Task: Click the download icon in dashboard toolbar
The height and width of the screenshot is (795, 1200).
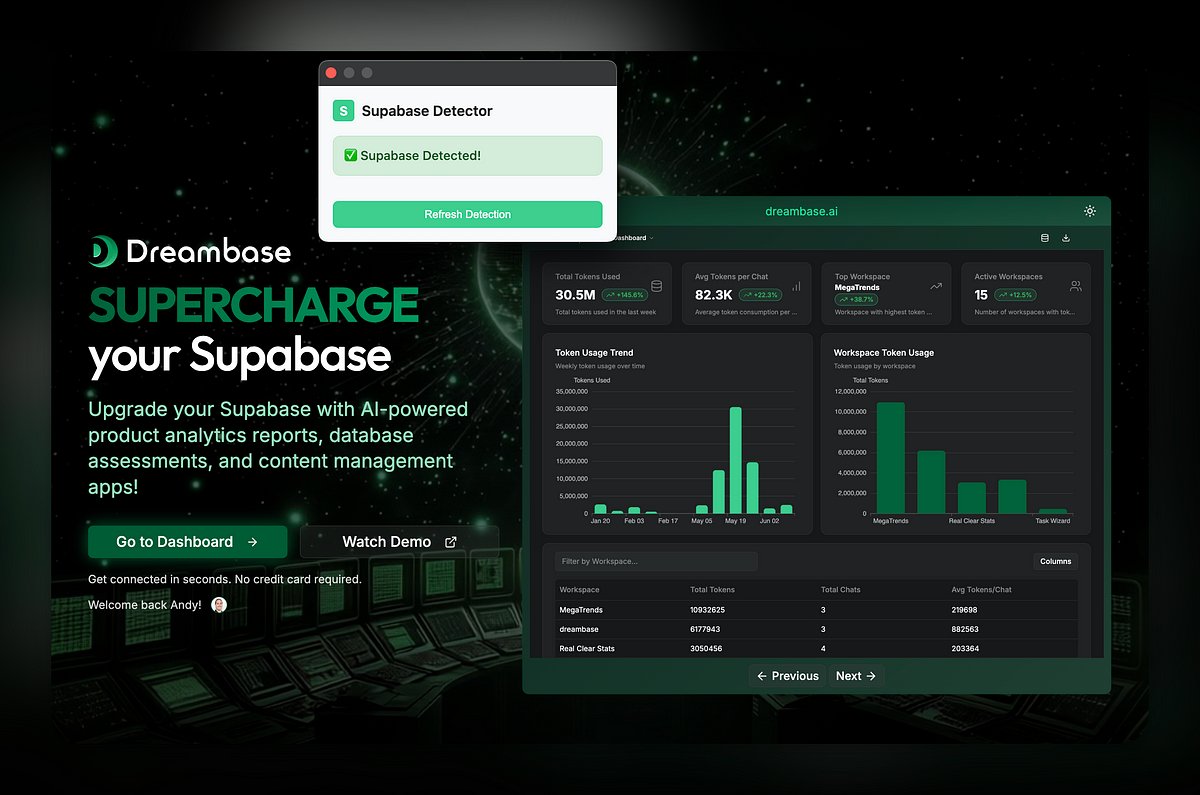Action: 1066,238
